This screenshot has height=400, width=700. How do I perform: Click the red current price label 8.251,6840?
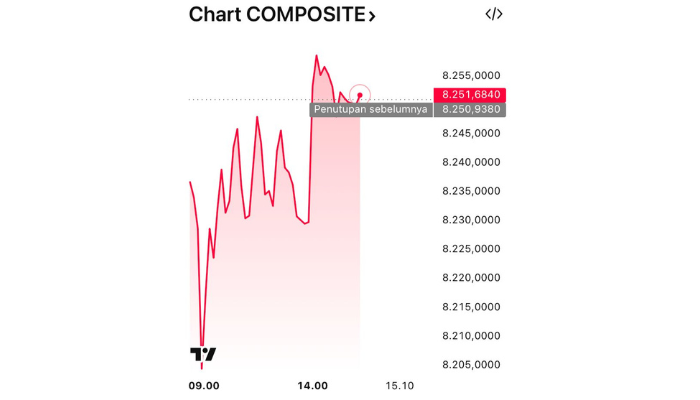470,94
